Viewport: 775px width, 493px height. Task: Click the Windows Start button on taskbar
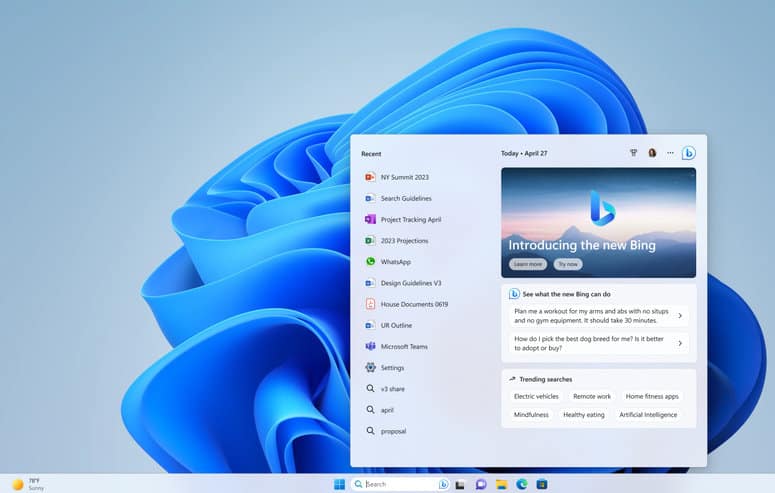pos(339,484)
